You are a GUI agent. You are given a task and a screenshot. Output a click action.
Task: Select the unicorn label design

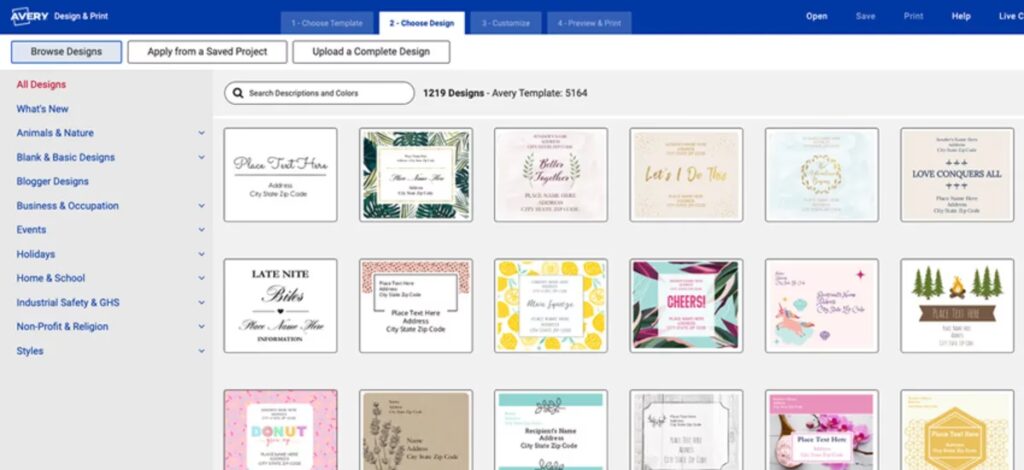(x=821, y=305)
